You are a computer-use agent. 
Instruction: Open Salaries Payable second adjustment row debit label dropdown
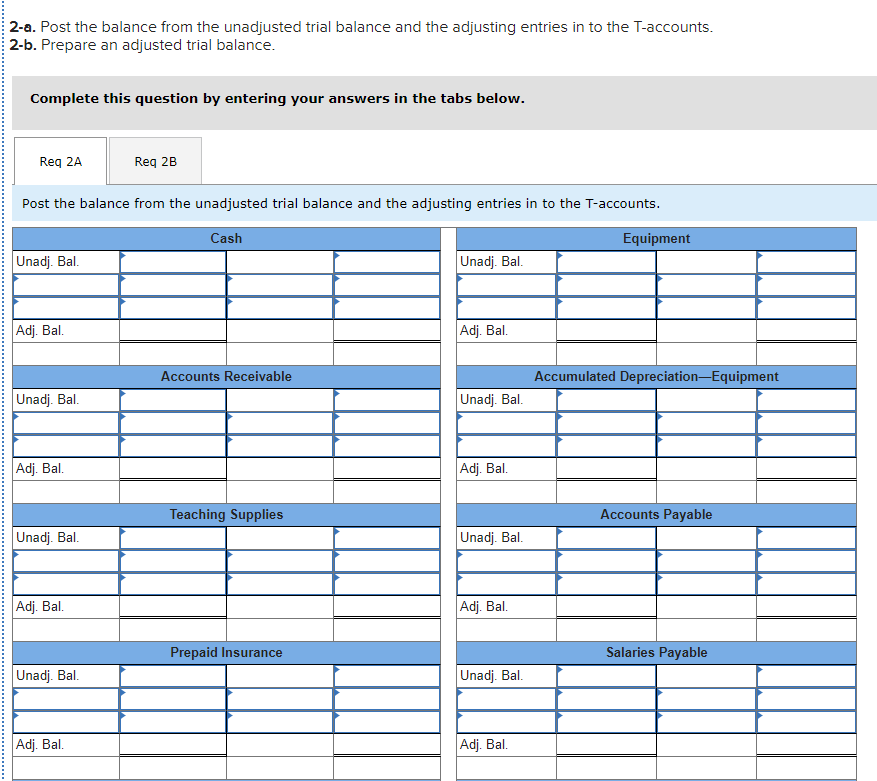[x=506, y=722]
